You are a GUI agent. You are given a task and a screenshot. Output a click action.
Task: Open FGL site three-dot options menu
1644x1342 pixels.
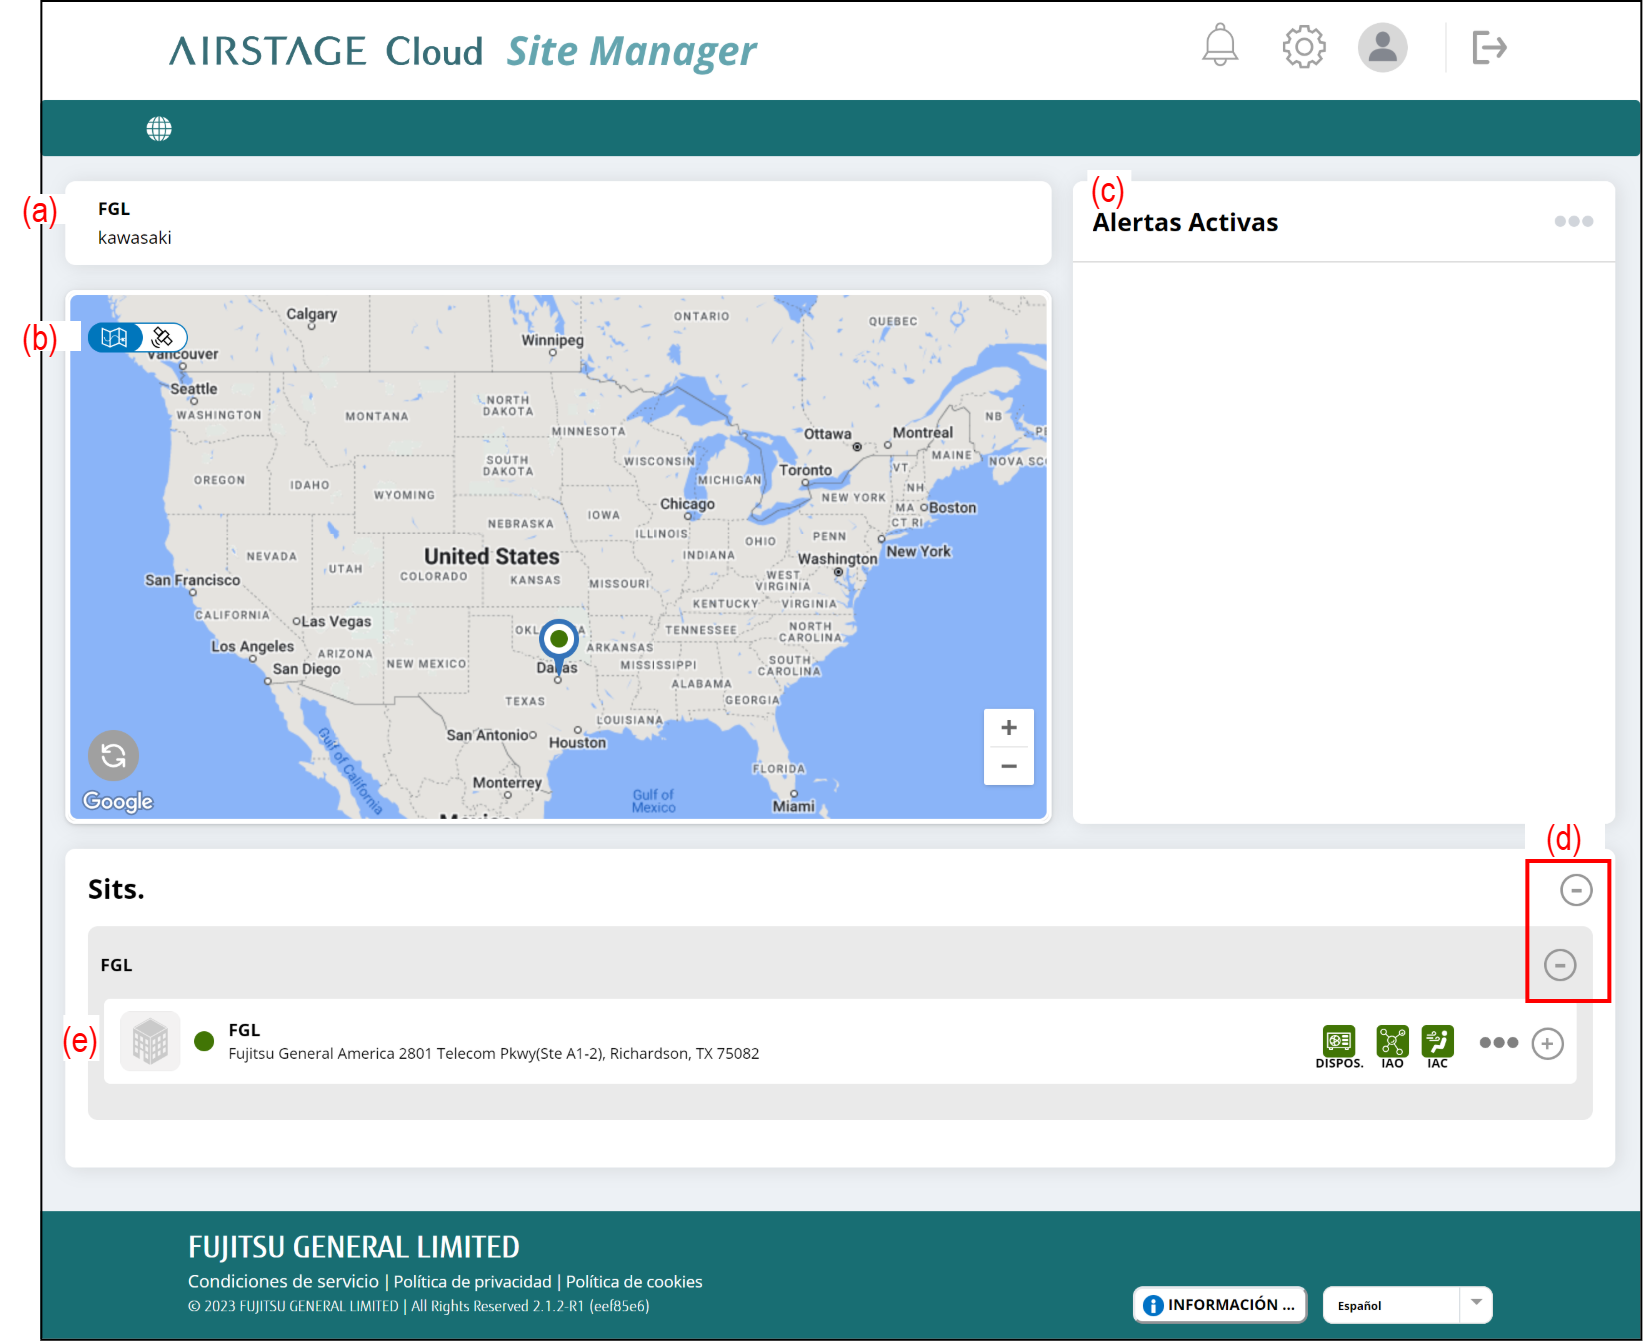(x=1498, y=1043)
